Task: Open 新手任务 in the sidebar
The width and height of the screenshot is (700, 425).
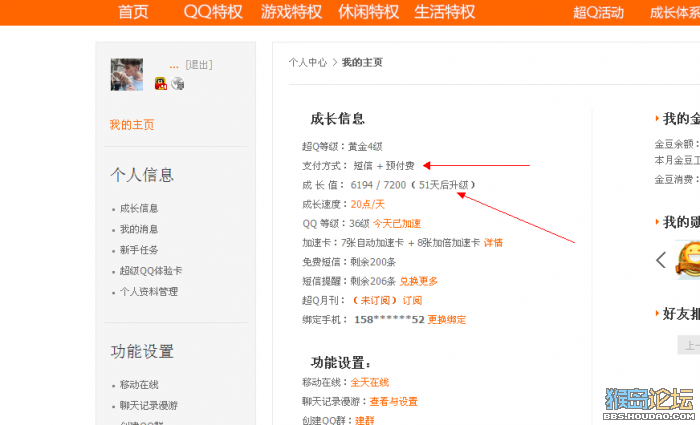Action: pyautogui.click(x=139, y=250)
